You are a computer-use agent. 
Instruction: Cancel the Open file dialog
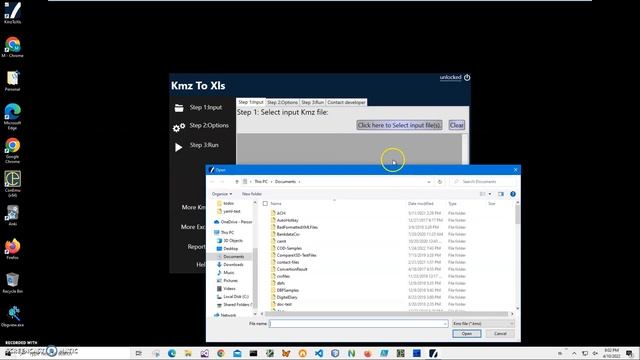pyautogui.click(x=500, y=333)
